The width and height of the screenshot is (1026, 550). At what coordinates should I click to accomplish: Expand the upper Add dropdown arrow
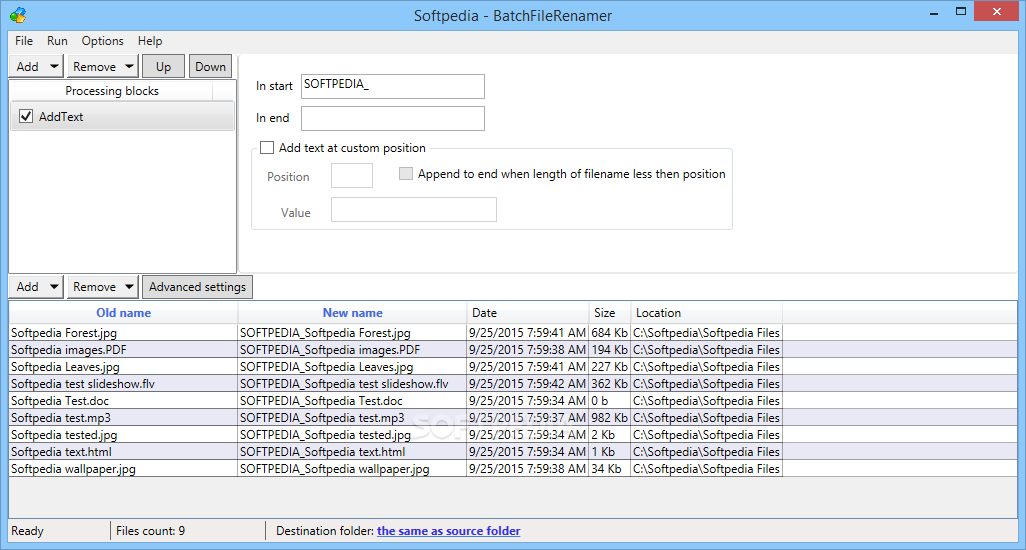[54, 67]
